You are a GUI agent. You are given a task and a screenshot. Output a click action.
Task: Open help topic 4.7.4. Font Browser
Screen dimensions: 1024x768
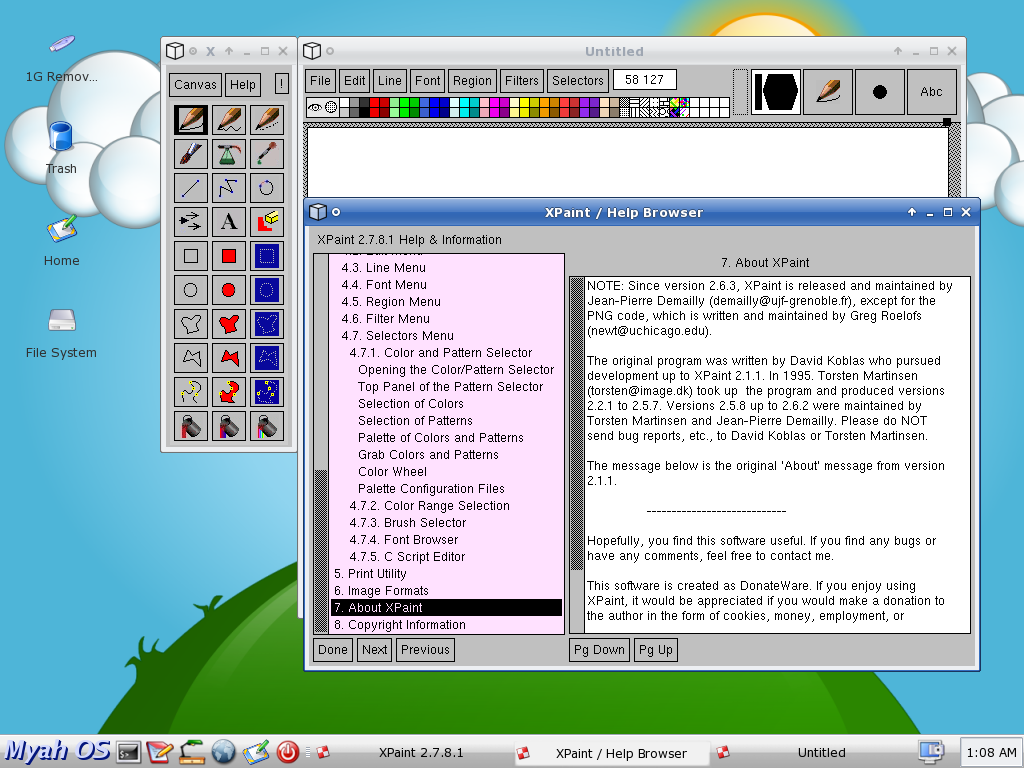click(x=446, y=540)
